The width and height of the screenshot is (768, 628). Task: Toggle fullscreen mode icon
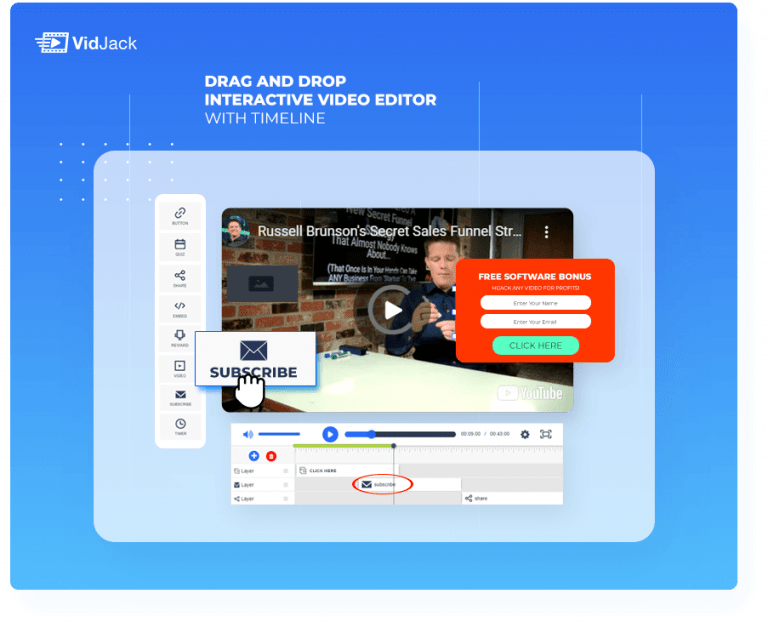click(x=545, y=434)
